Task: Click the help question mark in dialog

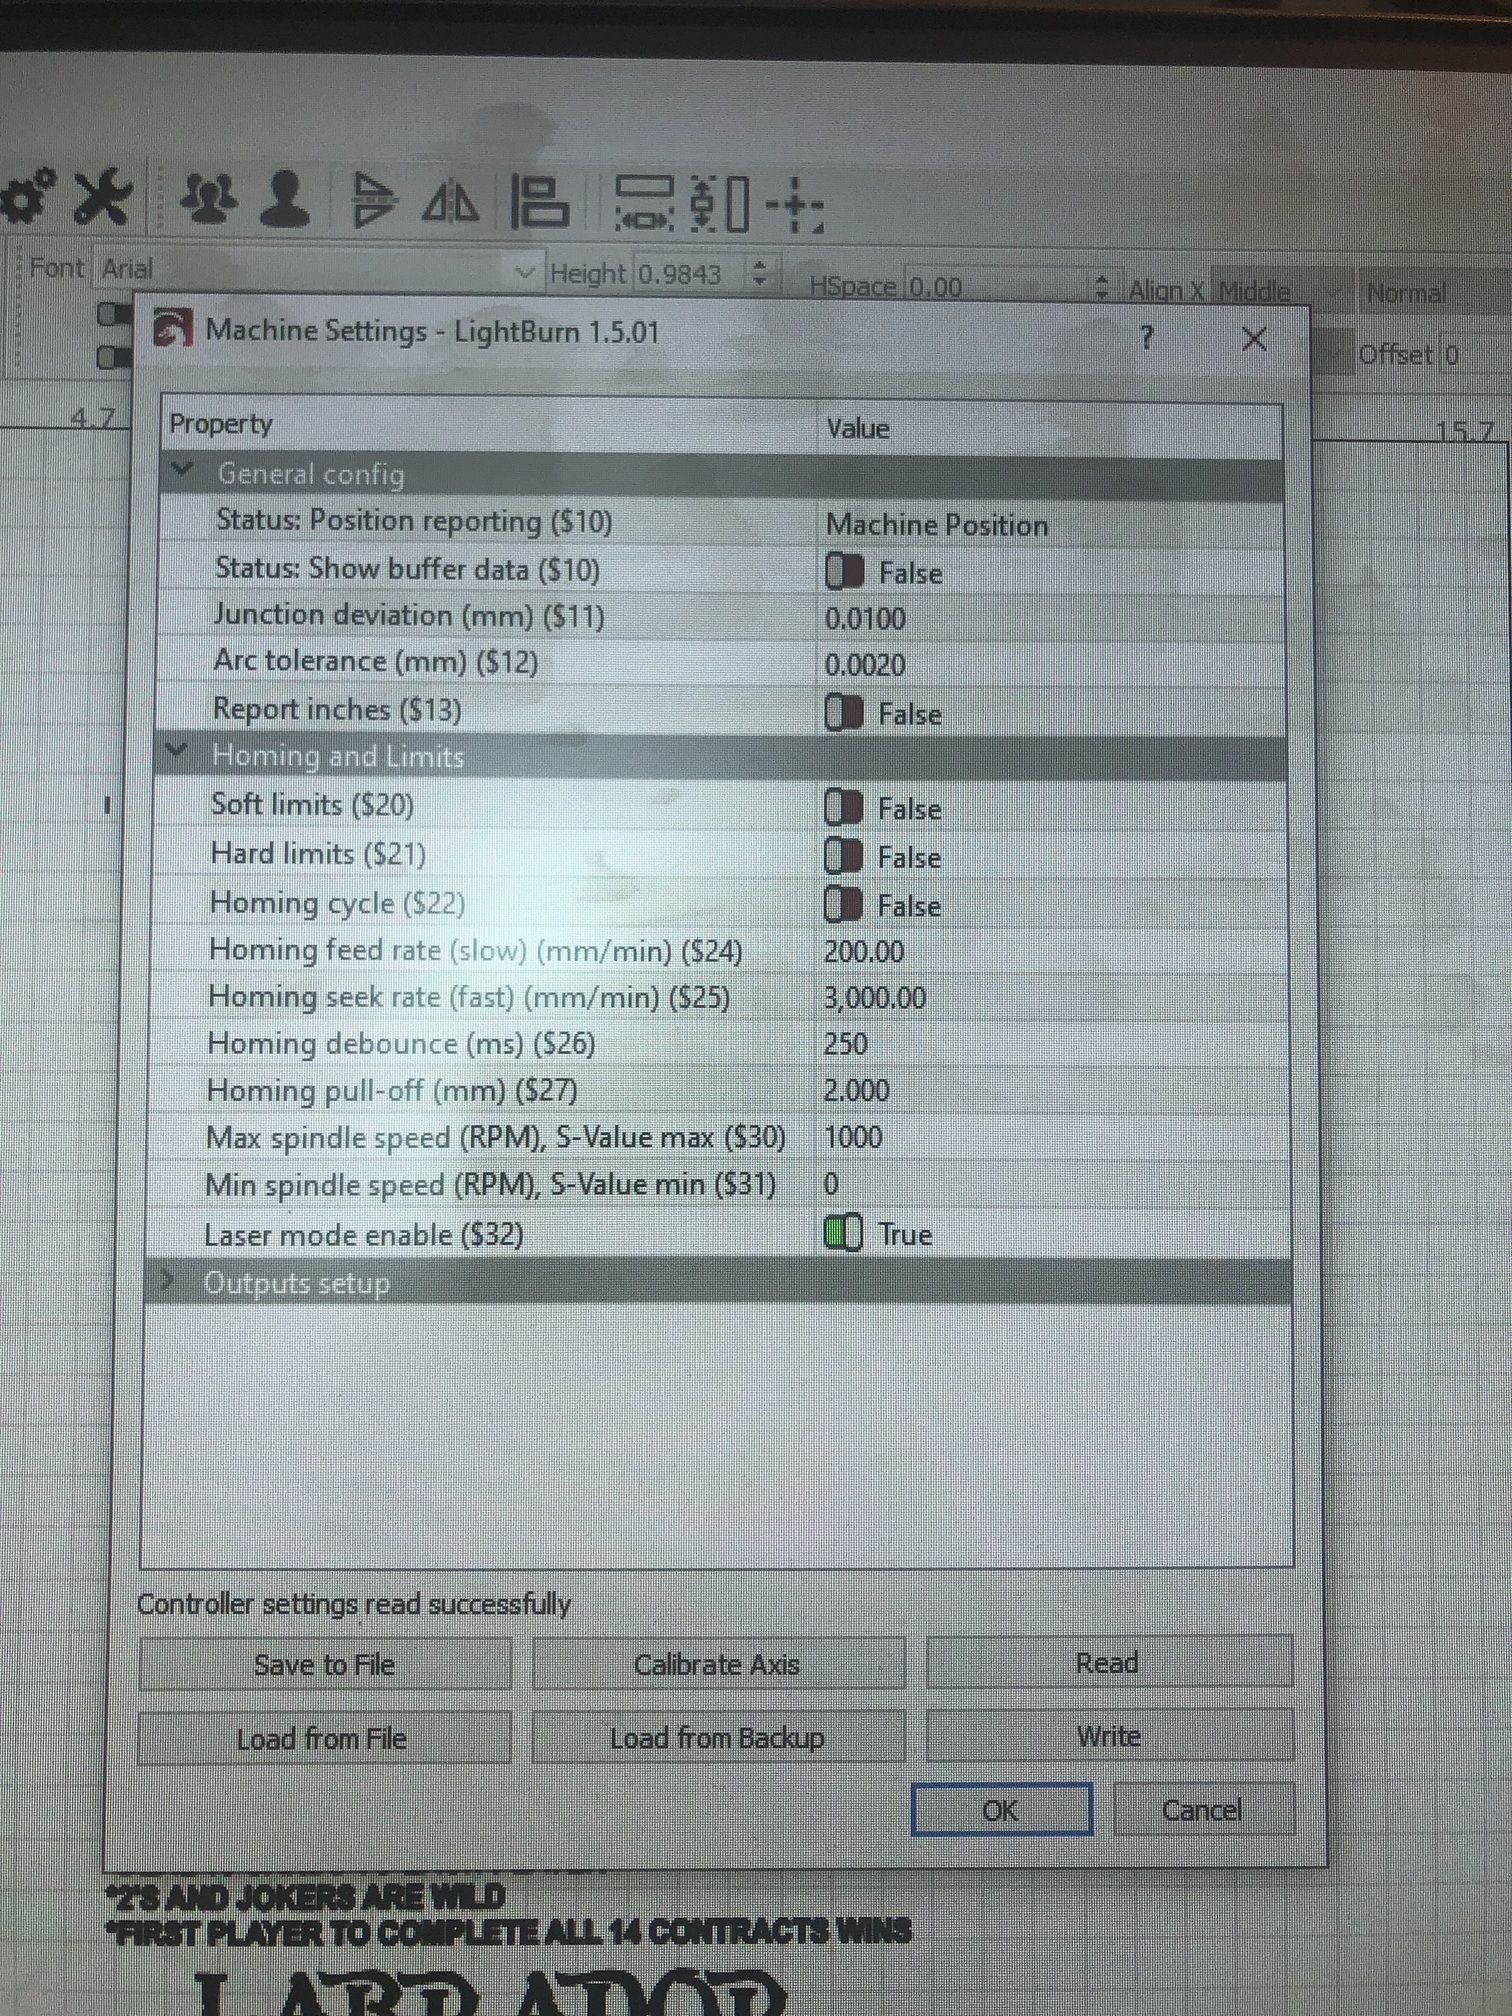Action: click(1147, 338)
